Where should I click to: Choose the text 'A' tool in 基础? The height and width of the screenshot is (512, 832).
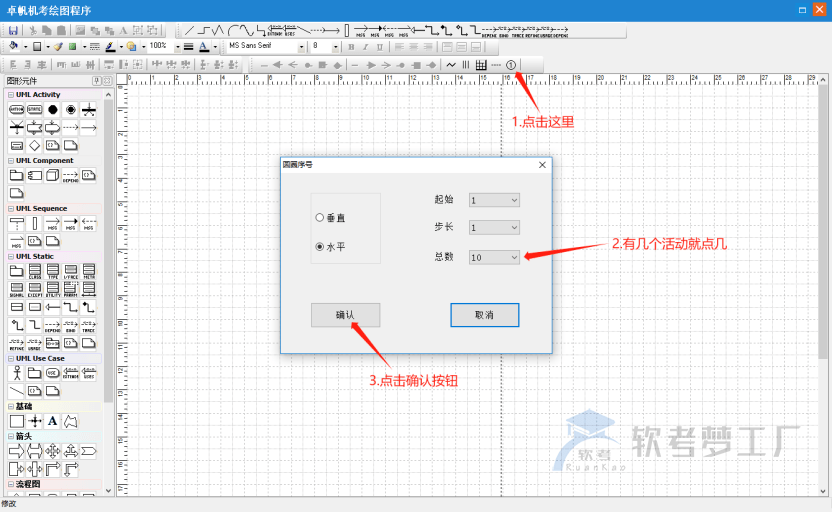52,421
